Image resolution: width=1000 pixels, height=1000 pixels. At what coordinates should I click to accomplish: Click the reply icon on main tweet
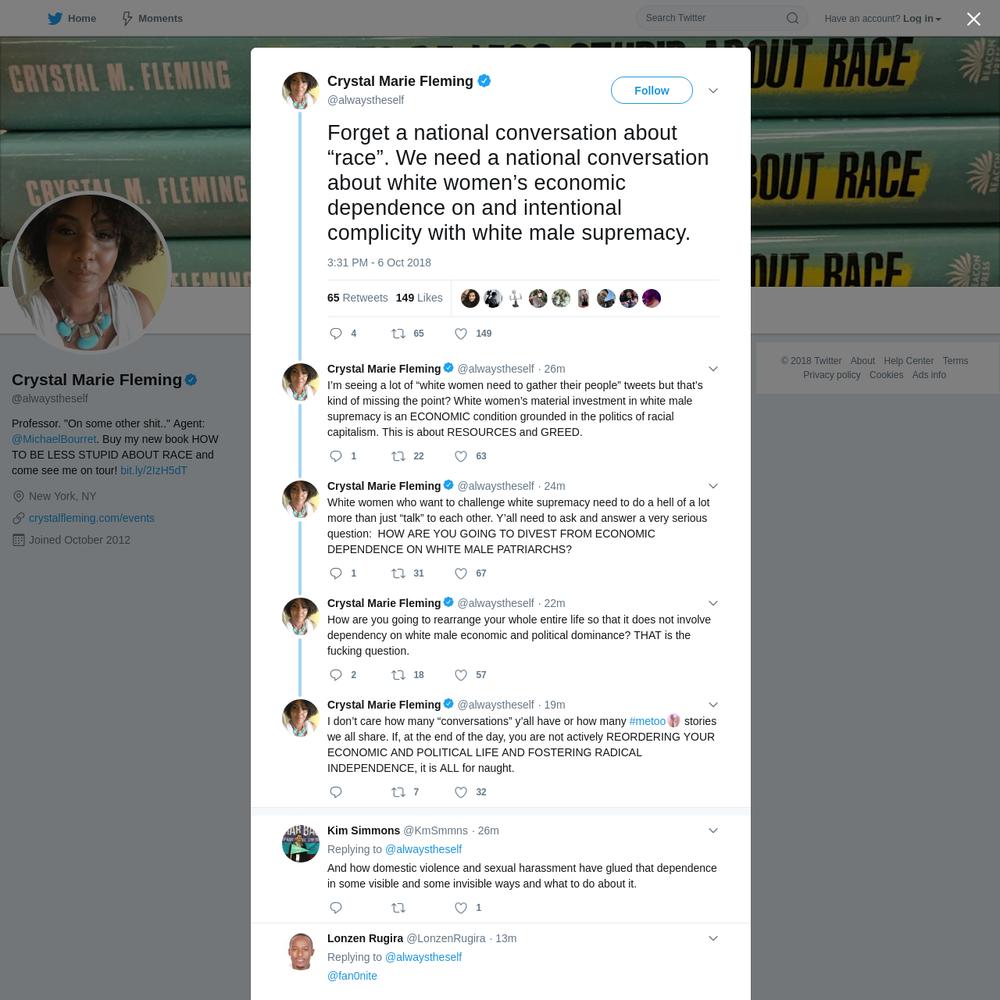click(335, 334)
